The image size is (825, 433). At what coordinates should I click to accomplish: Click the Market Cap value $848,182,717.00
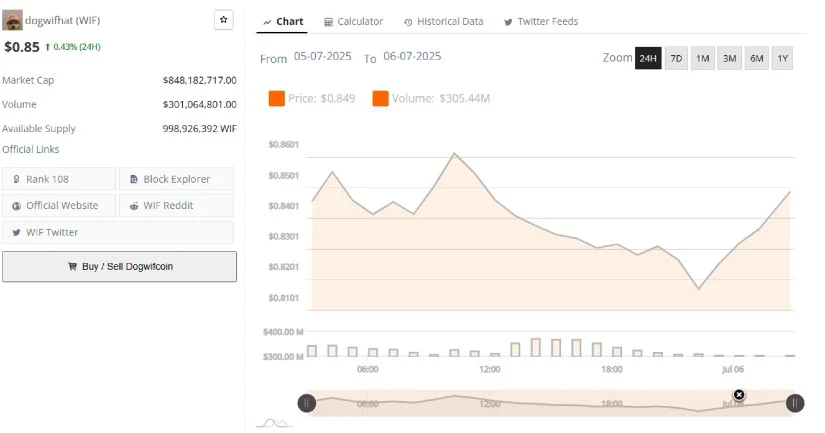[x=199, y=80]
